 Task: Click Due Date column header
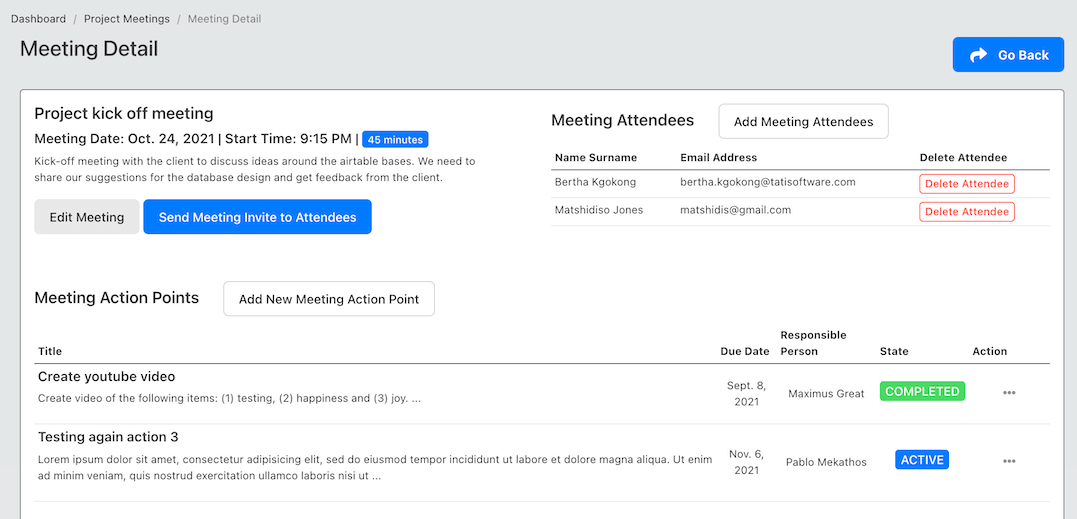[745, 351]
